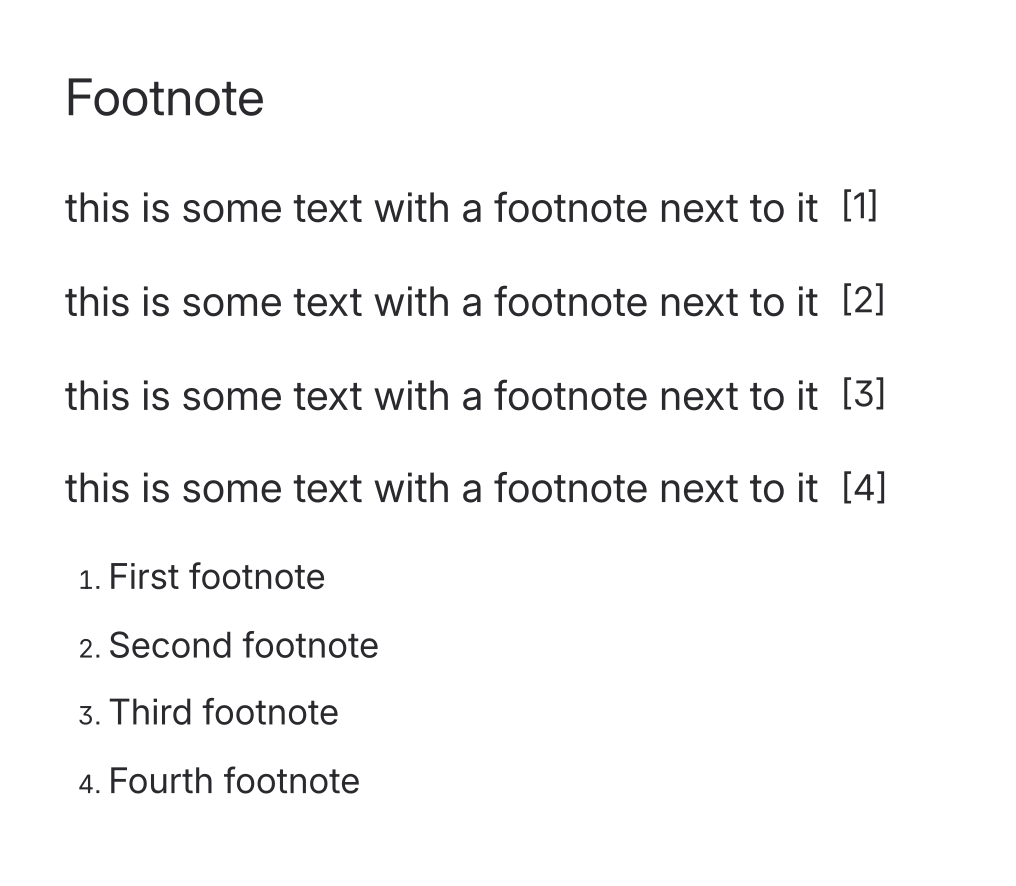Click list number 3 before Third footnote

click(x=88, y=715)
